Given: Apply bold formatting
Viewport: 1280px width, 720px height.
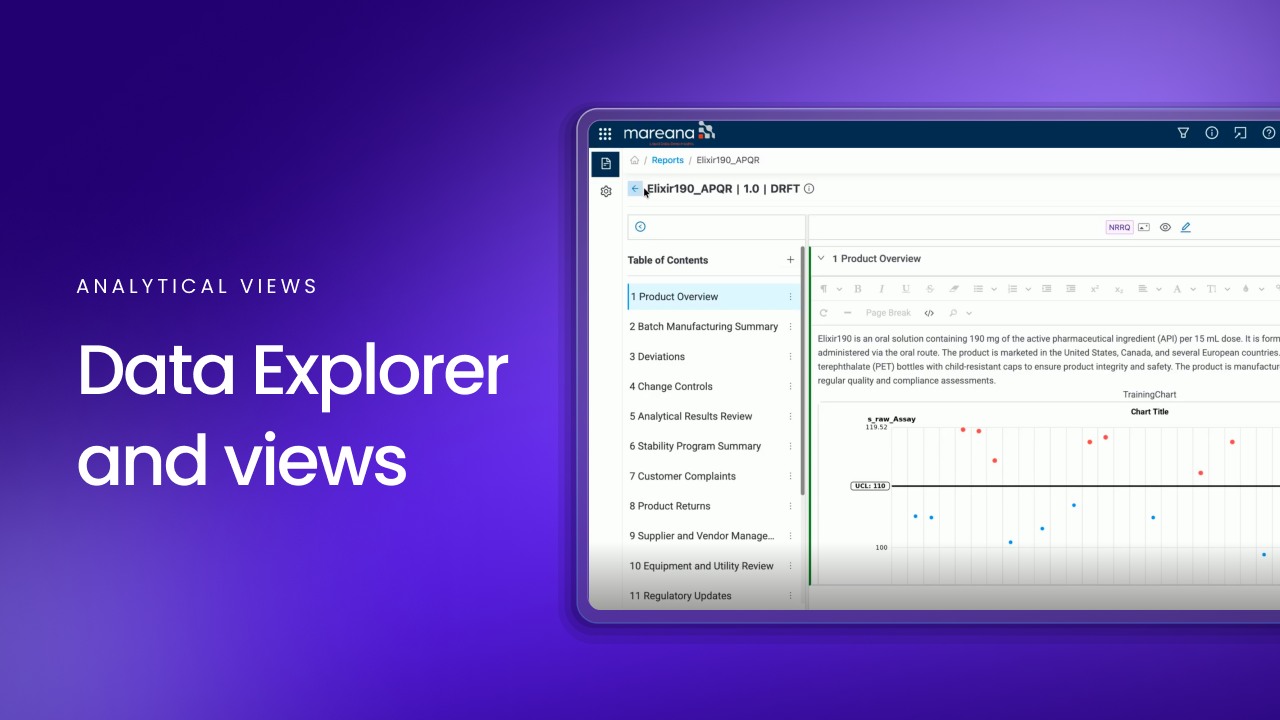Looking at the screenshot, I should coord(857,289).
